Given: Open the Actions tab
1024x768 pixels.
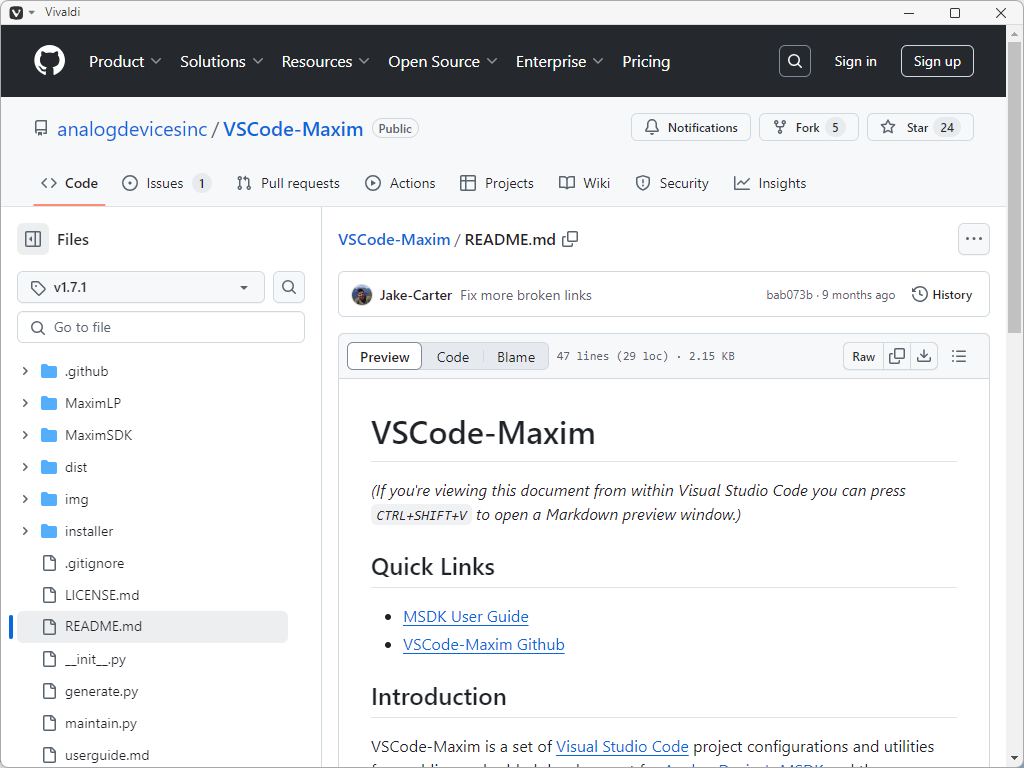Looking at the screenshot, I should 400,184.
